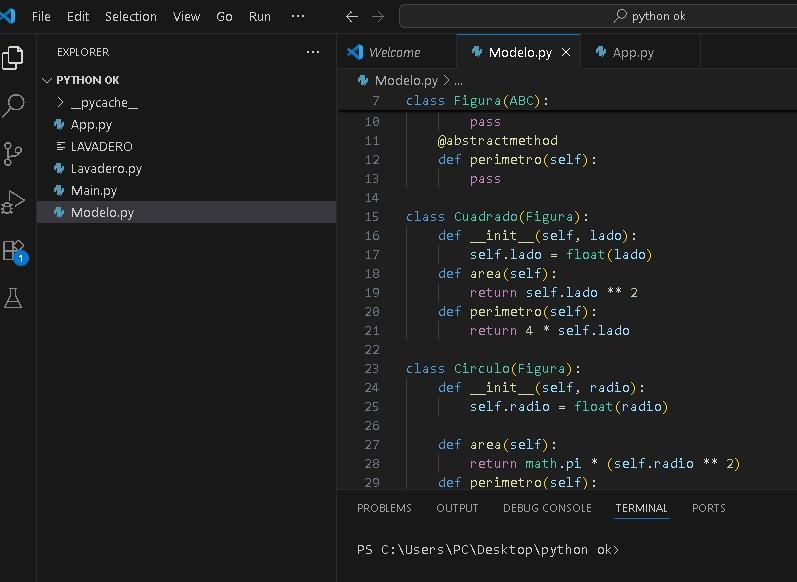The height and width of the screenshot is (582, 797).
Task: Close the Modelo.py tab
Action: (566, 52)
